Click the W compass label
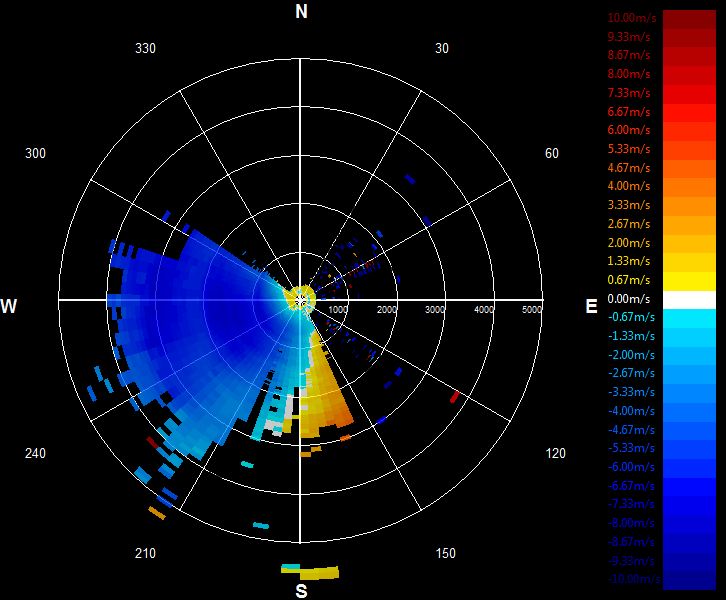The image size is (726, 600). point(9,306)
